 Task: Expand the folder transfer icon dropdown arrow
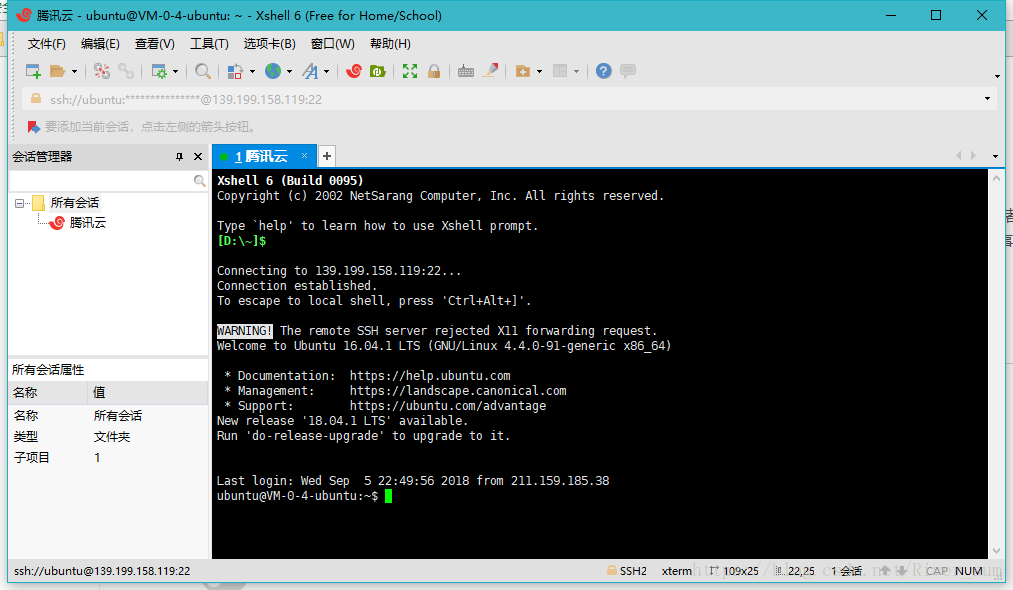(x=539, y=71)
